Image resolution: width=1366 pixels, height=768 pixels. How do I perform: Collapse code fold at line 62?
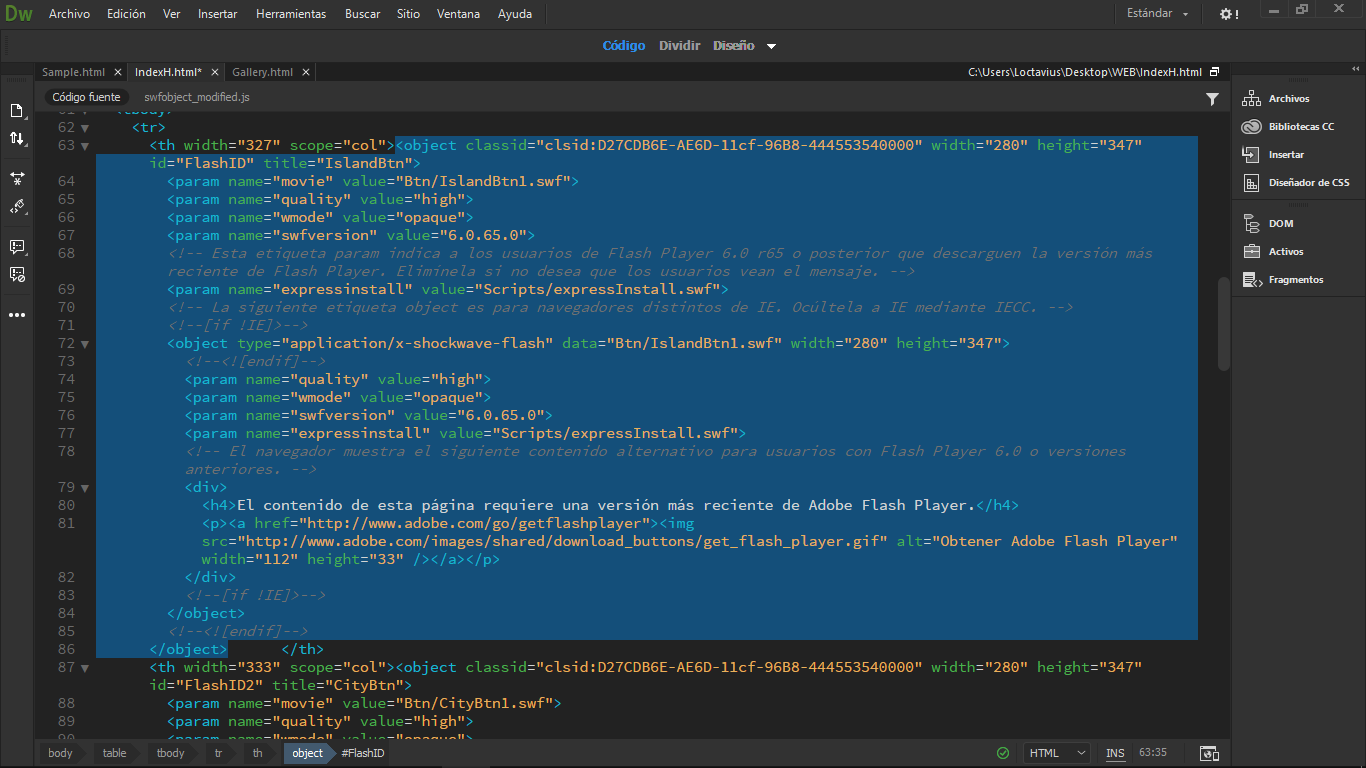pos(85,128)
